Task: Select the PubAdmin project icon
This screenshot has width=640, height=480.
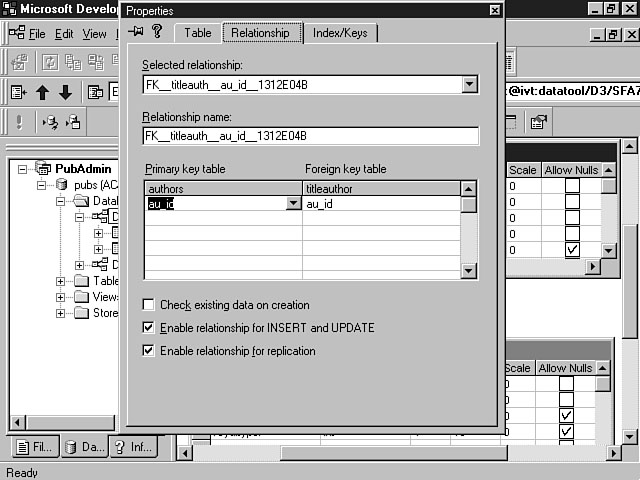Action: tap(43, 169)
